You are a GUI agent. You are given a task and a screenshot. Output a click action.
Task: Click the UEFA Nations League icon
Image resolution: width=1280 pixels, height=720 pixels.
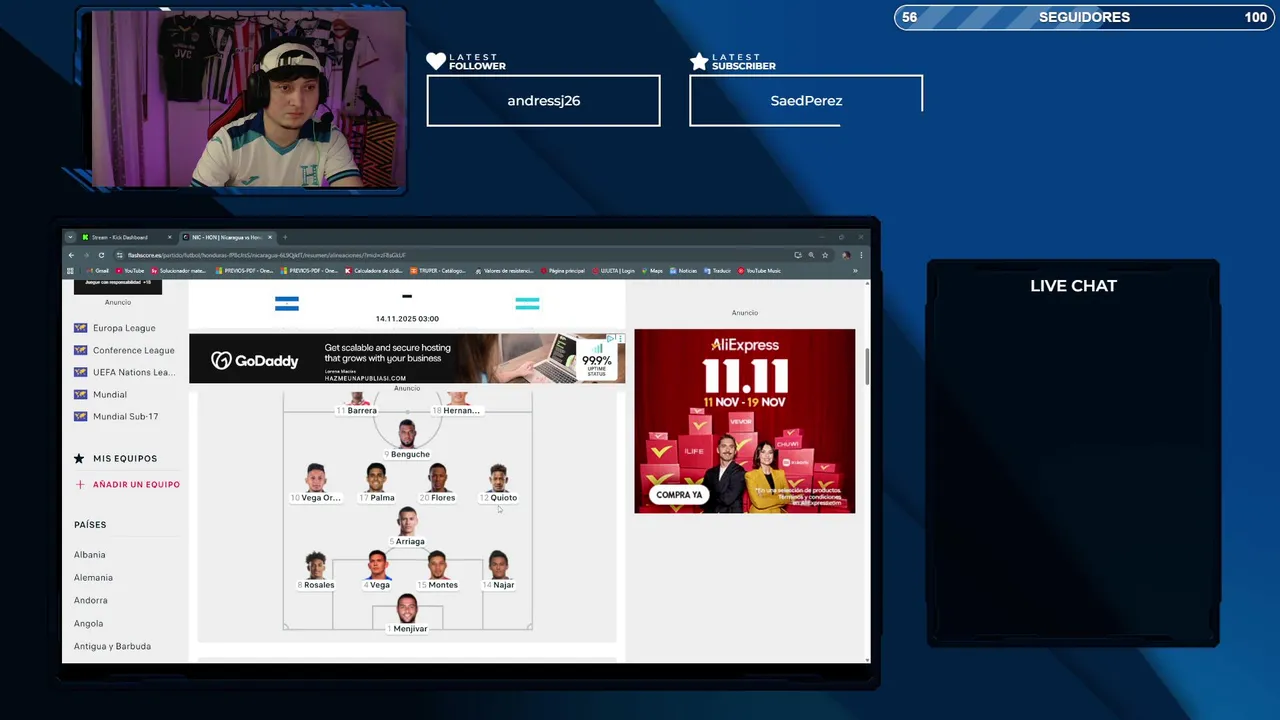(80, 372)
